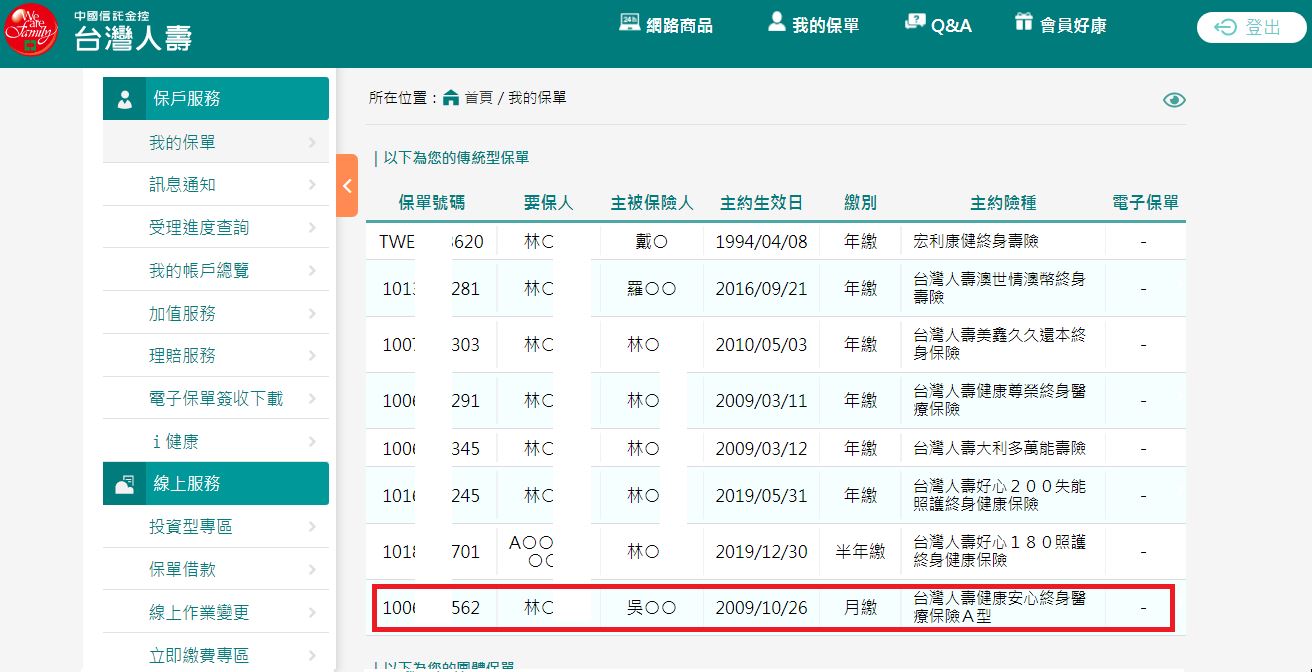This screenshot has width=1312, height=672.
Task: Click the 會員好康 gift icon
Action: [x=1022, y=22]
